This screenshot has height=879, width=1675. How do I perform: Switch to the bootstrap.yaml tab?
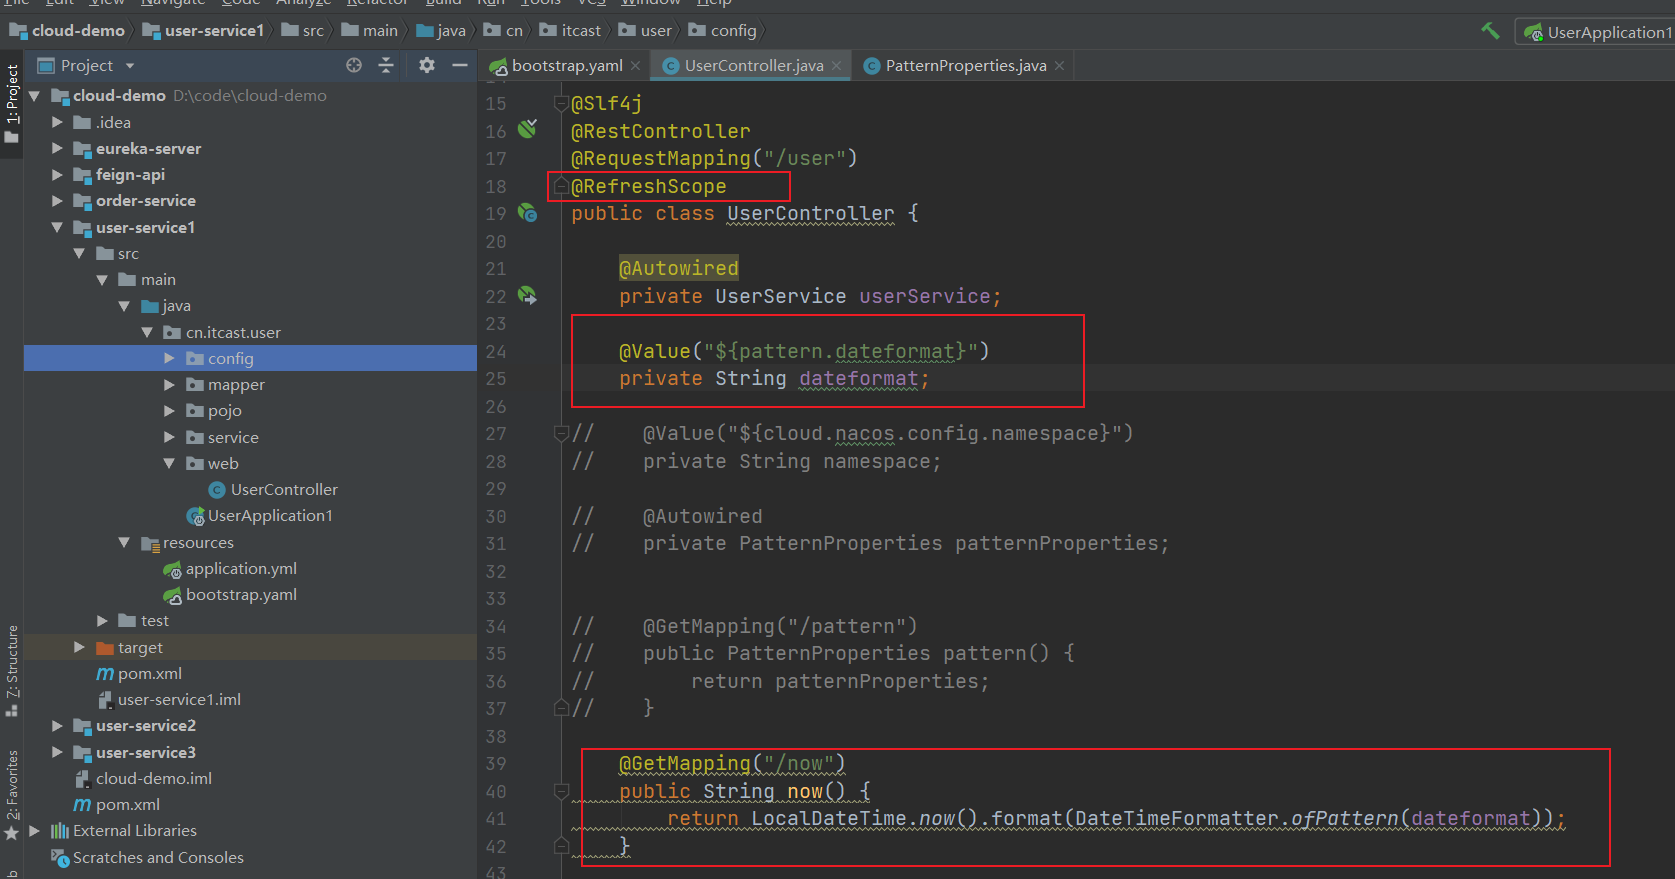[567, 66]
